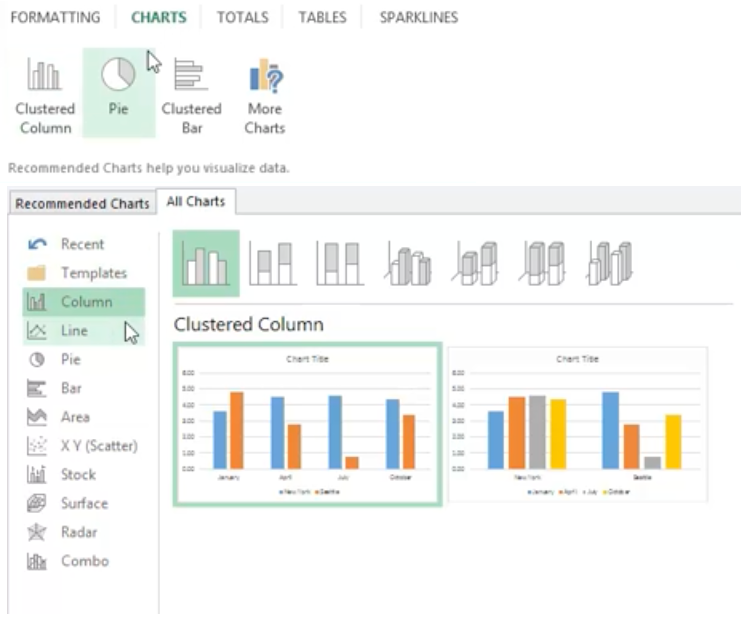Open the TOTALS tab
The image size is (741, 638).
coord(242,17)
